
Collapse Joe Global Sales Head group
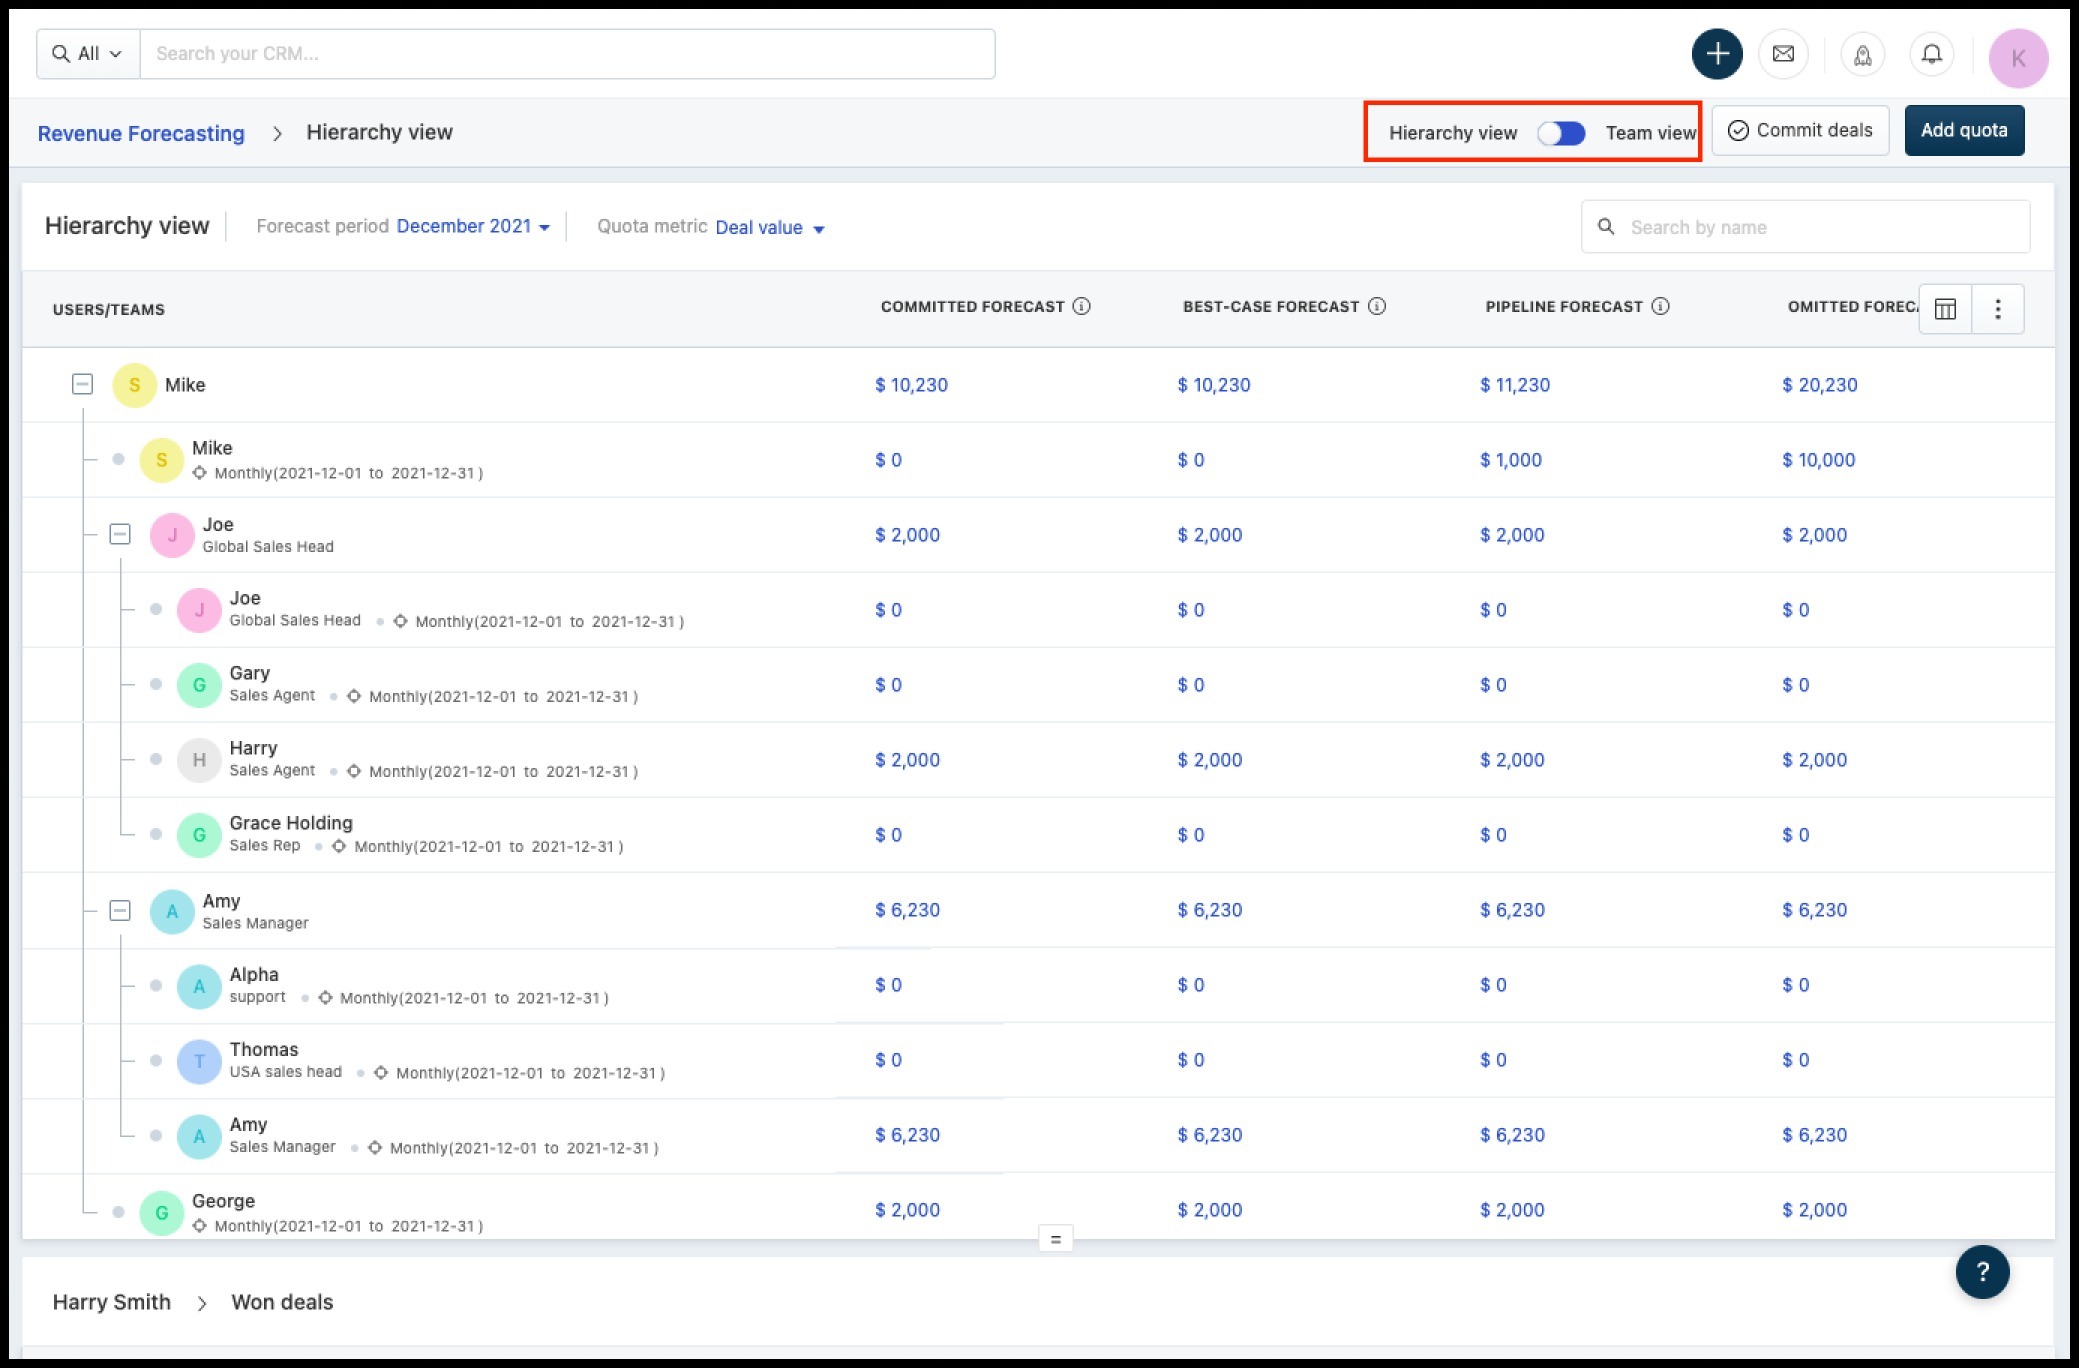click(120, 534)
